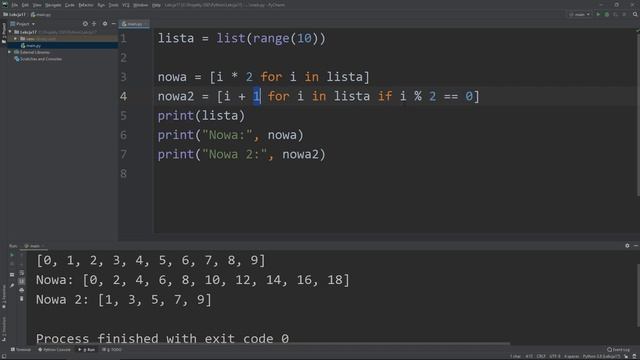This screenshot has width=640, height=360.
Task: Open TODO tool window button
Action: pos(111,350)
